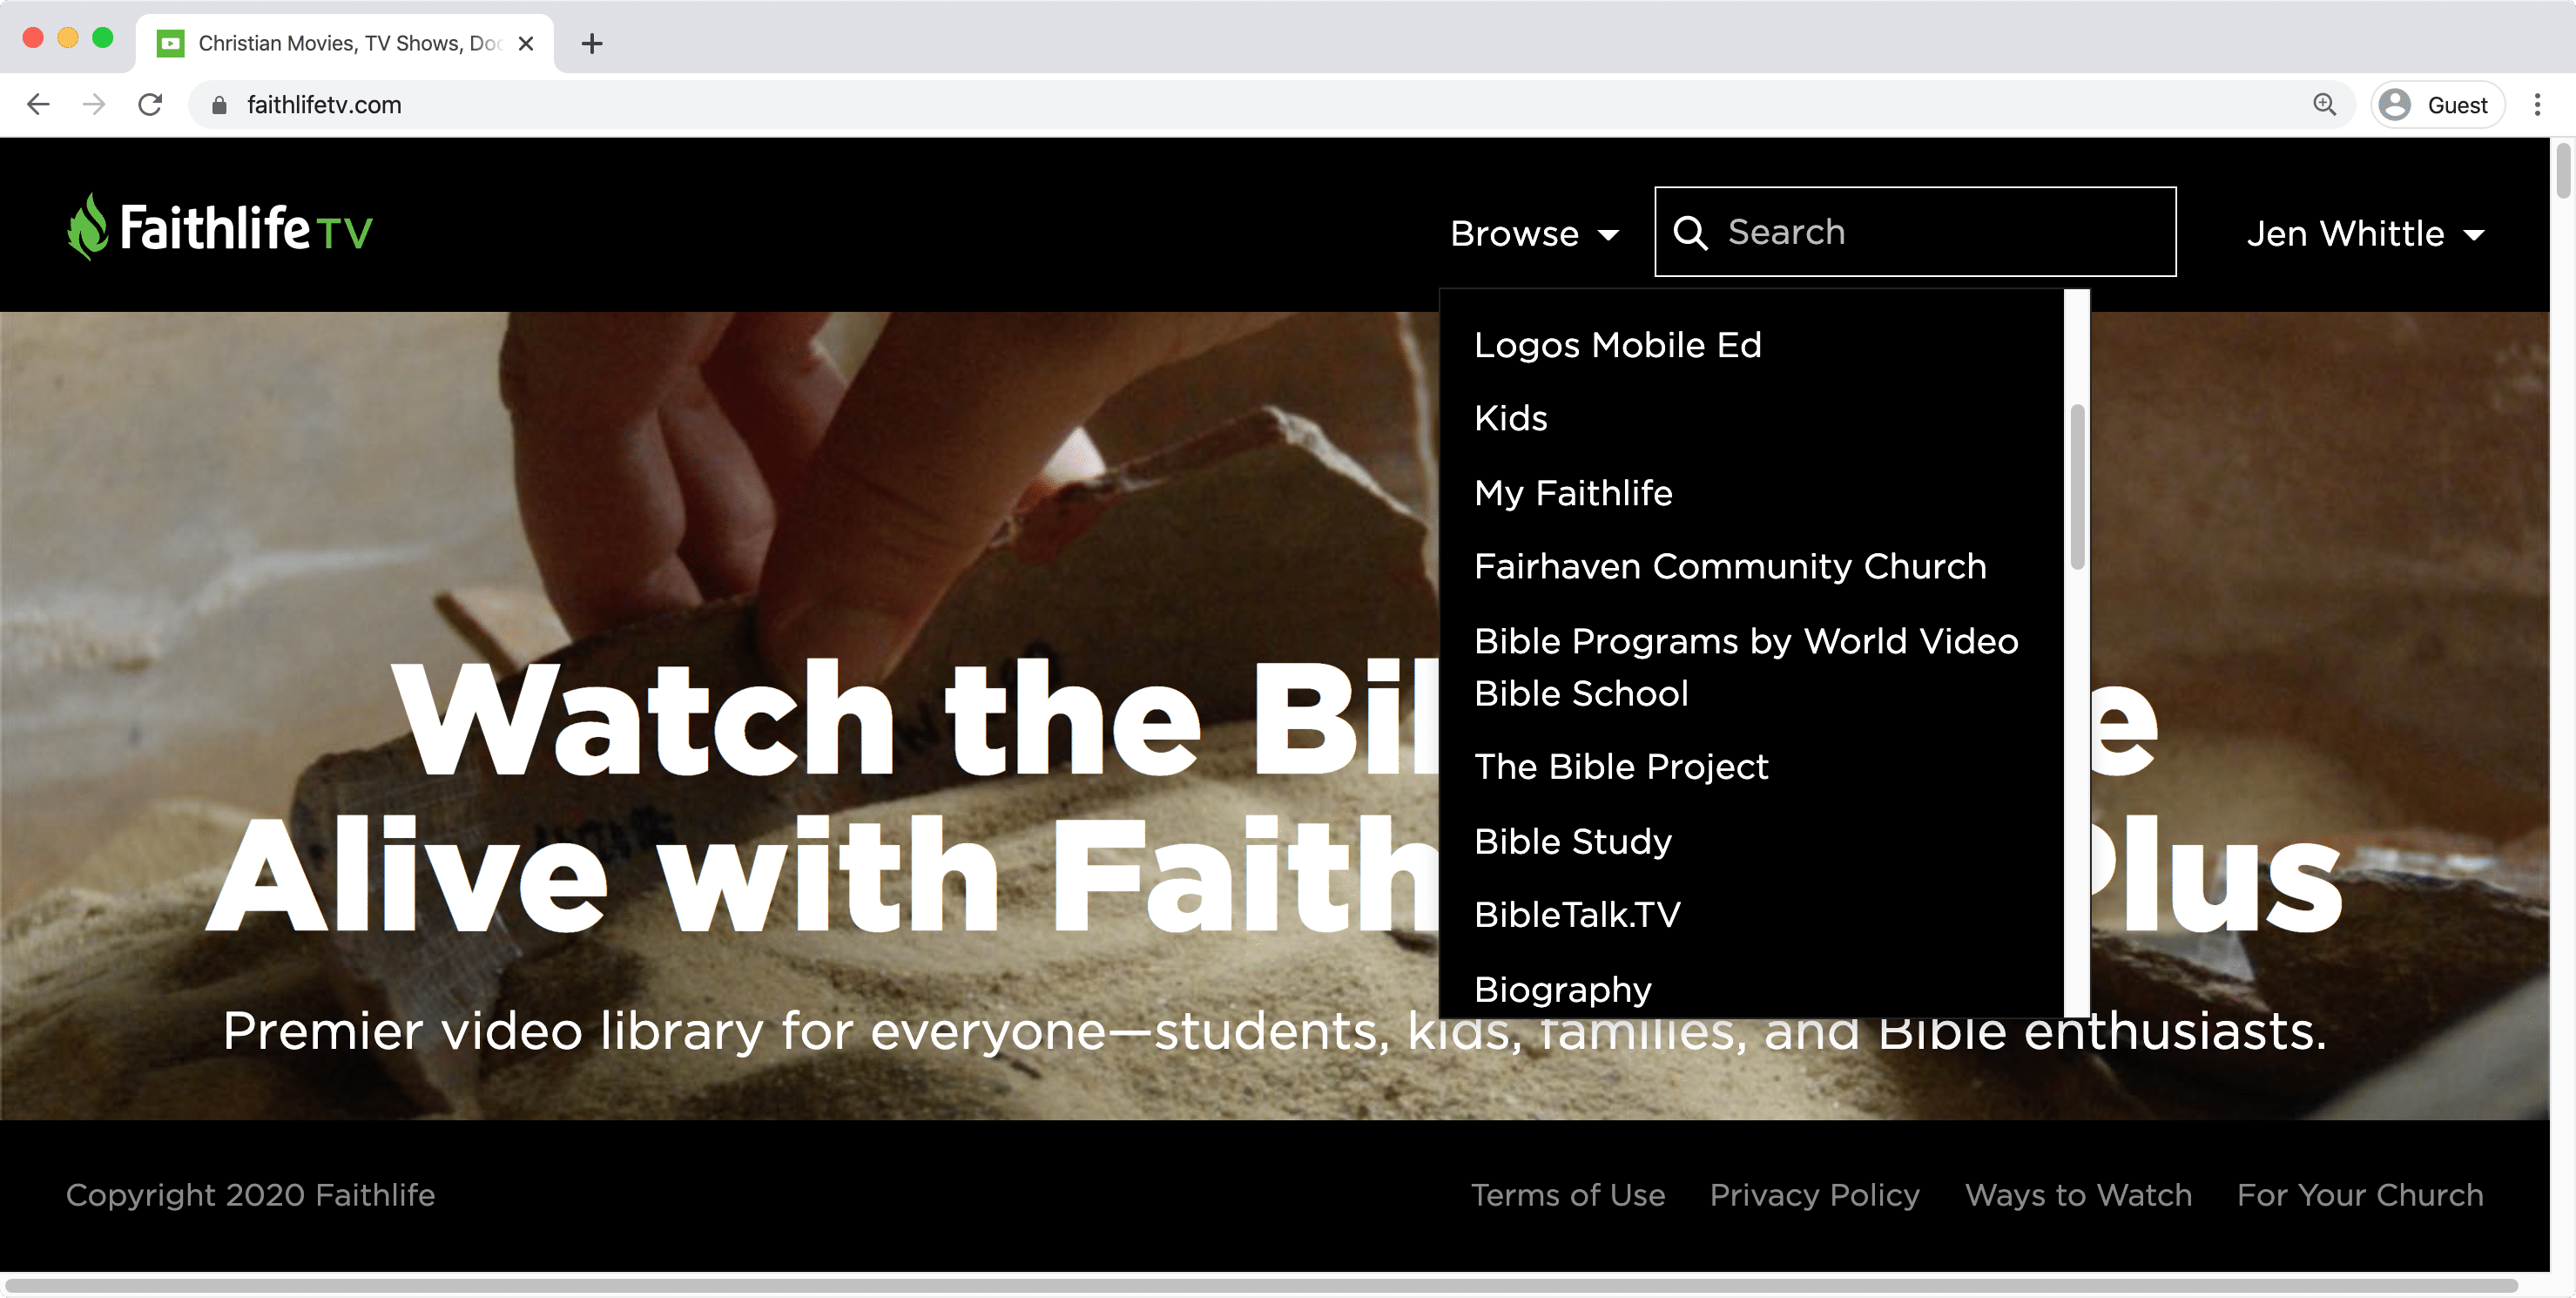This screenshot has width=2576, height=1298.
Task: Open the Guest profile button
Action: tap(2437, 104)
